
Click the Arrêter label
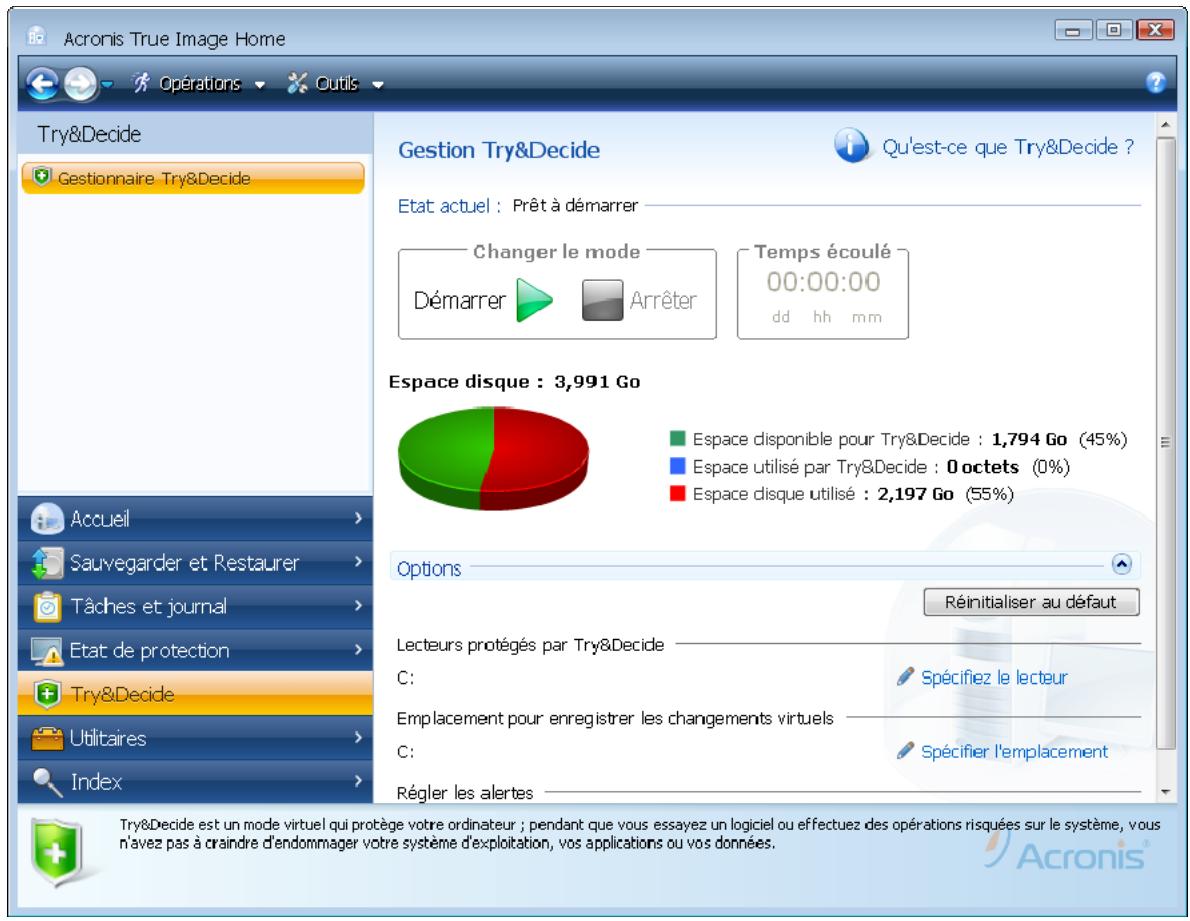(663, 300)
